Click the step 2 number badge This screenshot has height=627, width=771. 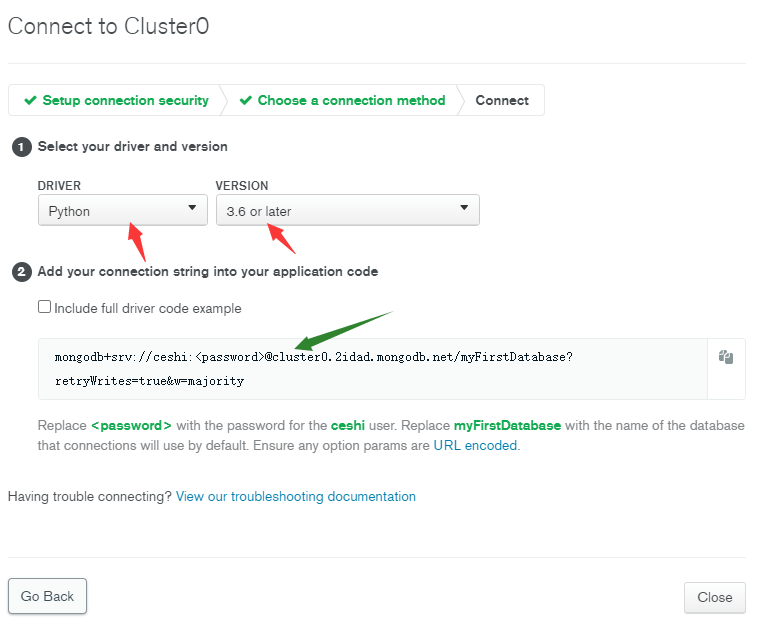point(22,272)
